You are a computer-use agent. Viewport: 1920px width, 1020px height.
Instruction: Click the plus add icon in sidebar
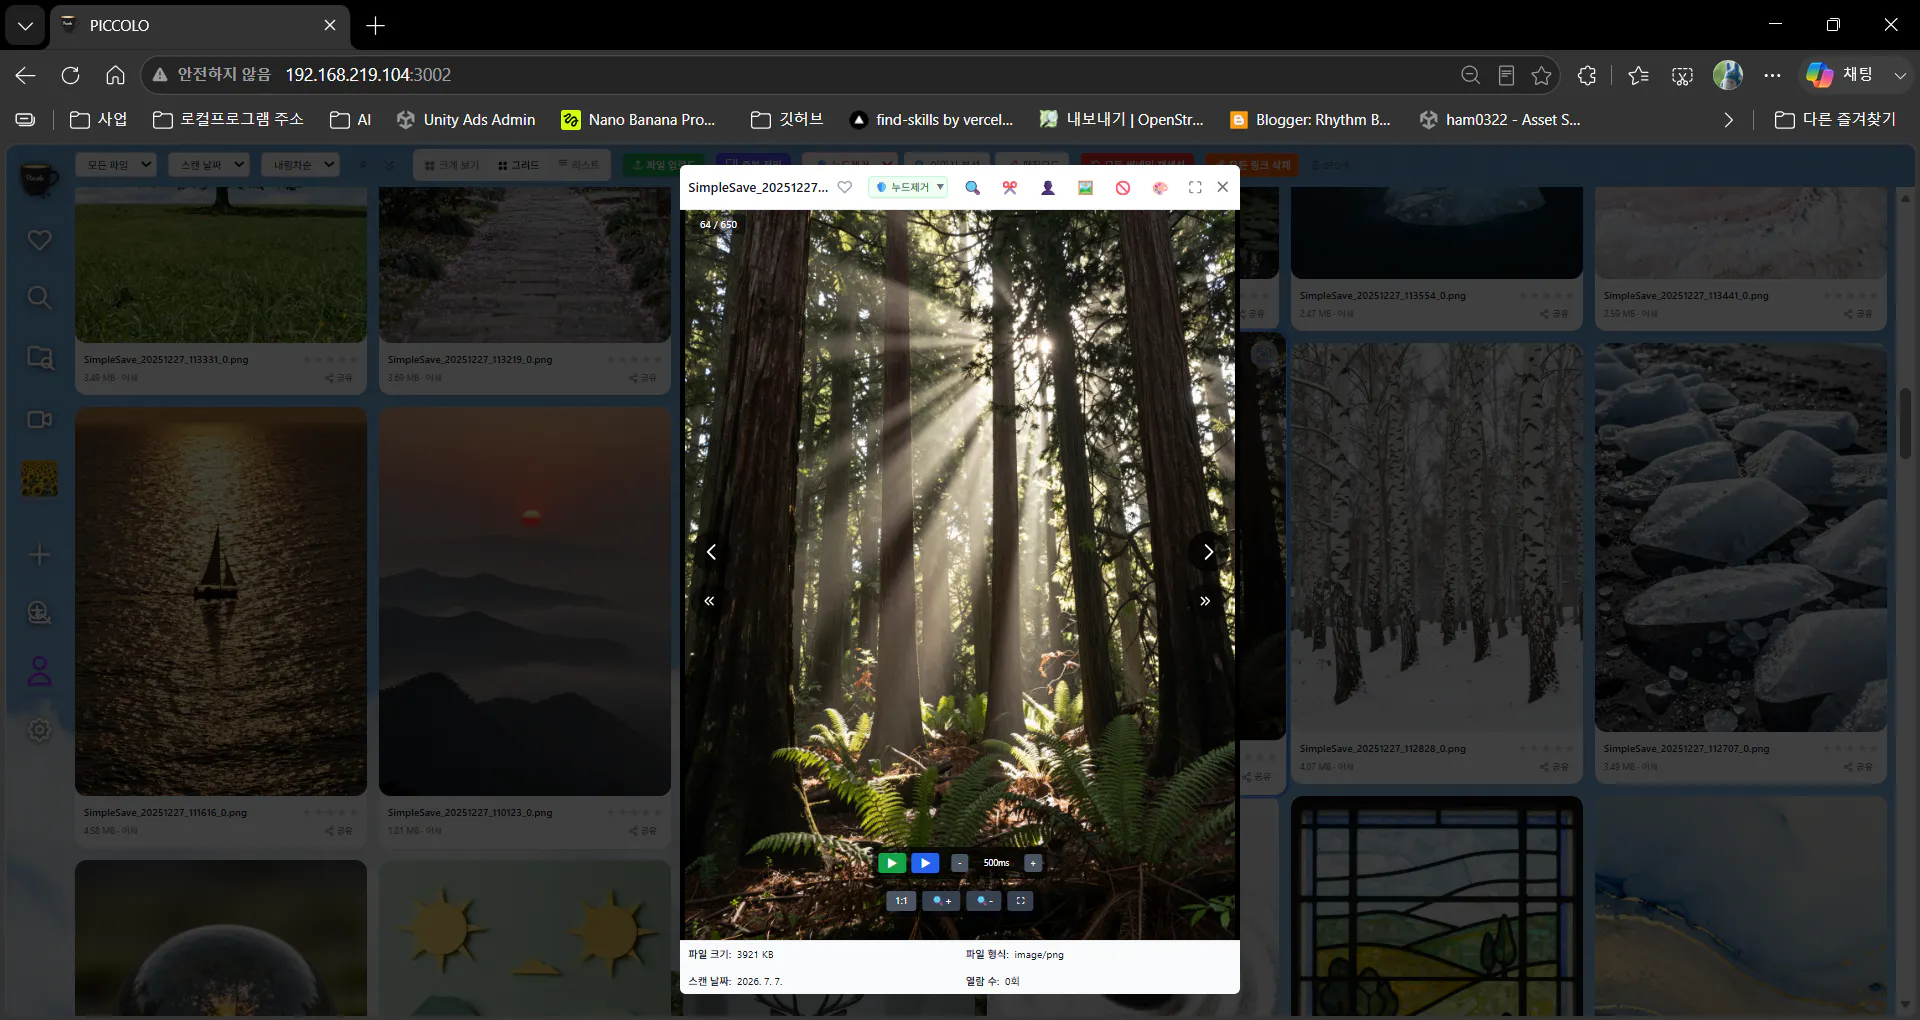tap(39, 554)
